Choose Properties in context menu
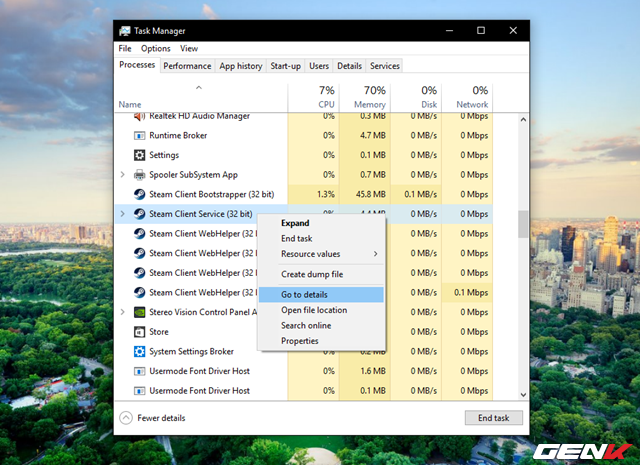The image size is (640, 465). (x=321, y=341)
